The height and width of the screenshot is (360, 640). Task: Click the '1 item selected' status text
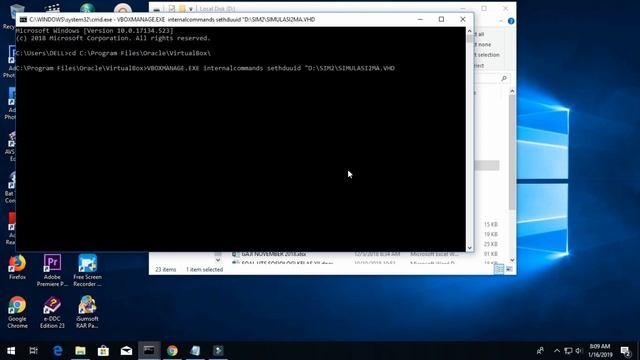click(204, 269)
